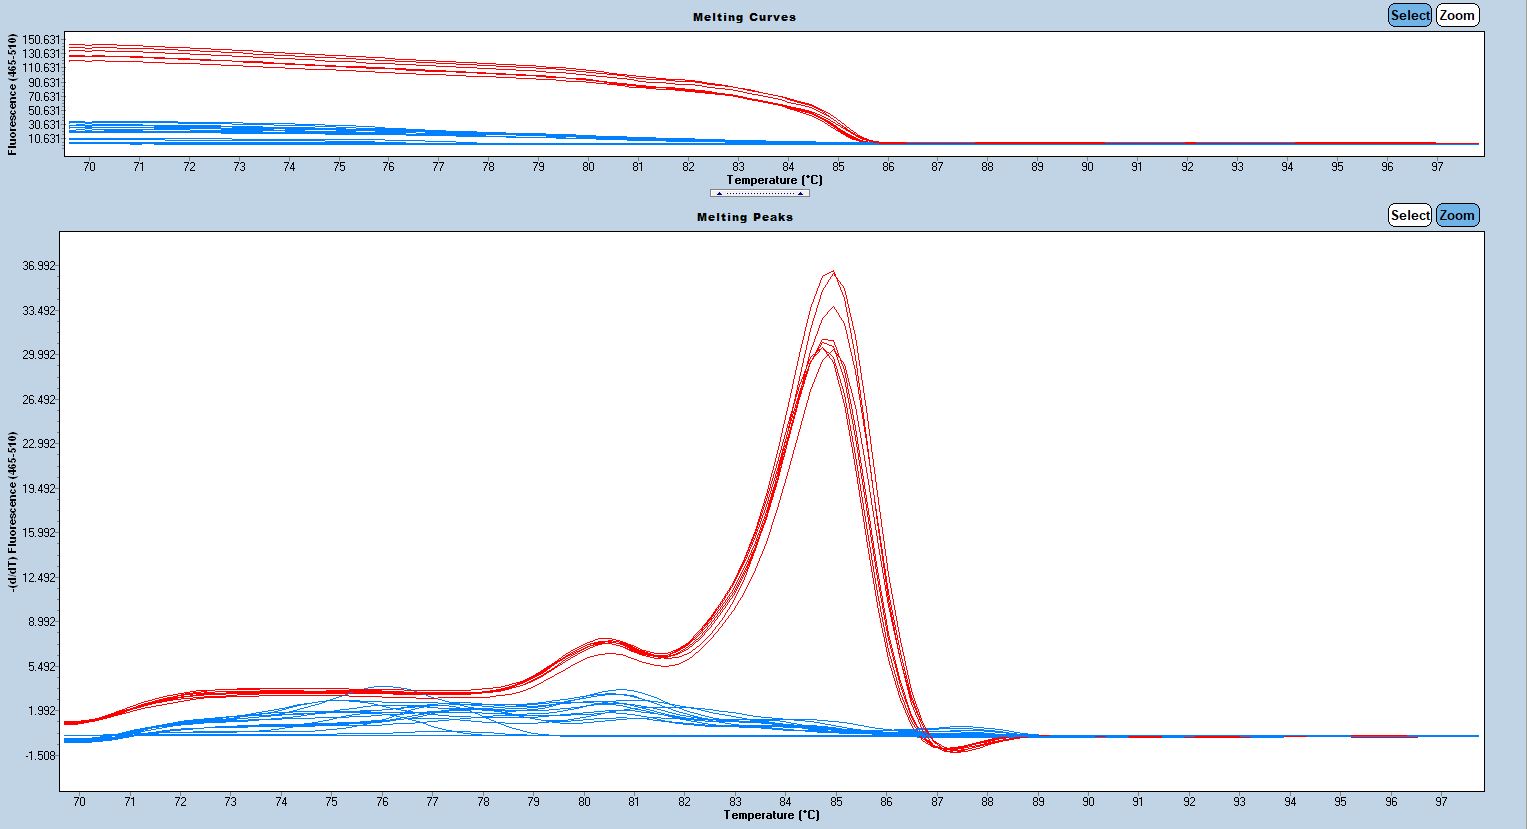Viewport: 1527px width, 829px height.
Task: Click right arrow on the chart splitter bar
Action: tap(800, 193)
